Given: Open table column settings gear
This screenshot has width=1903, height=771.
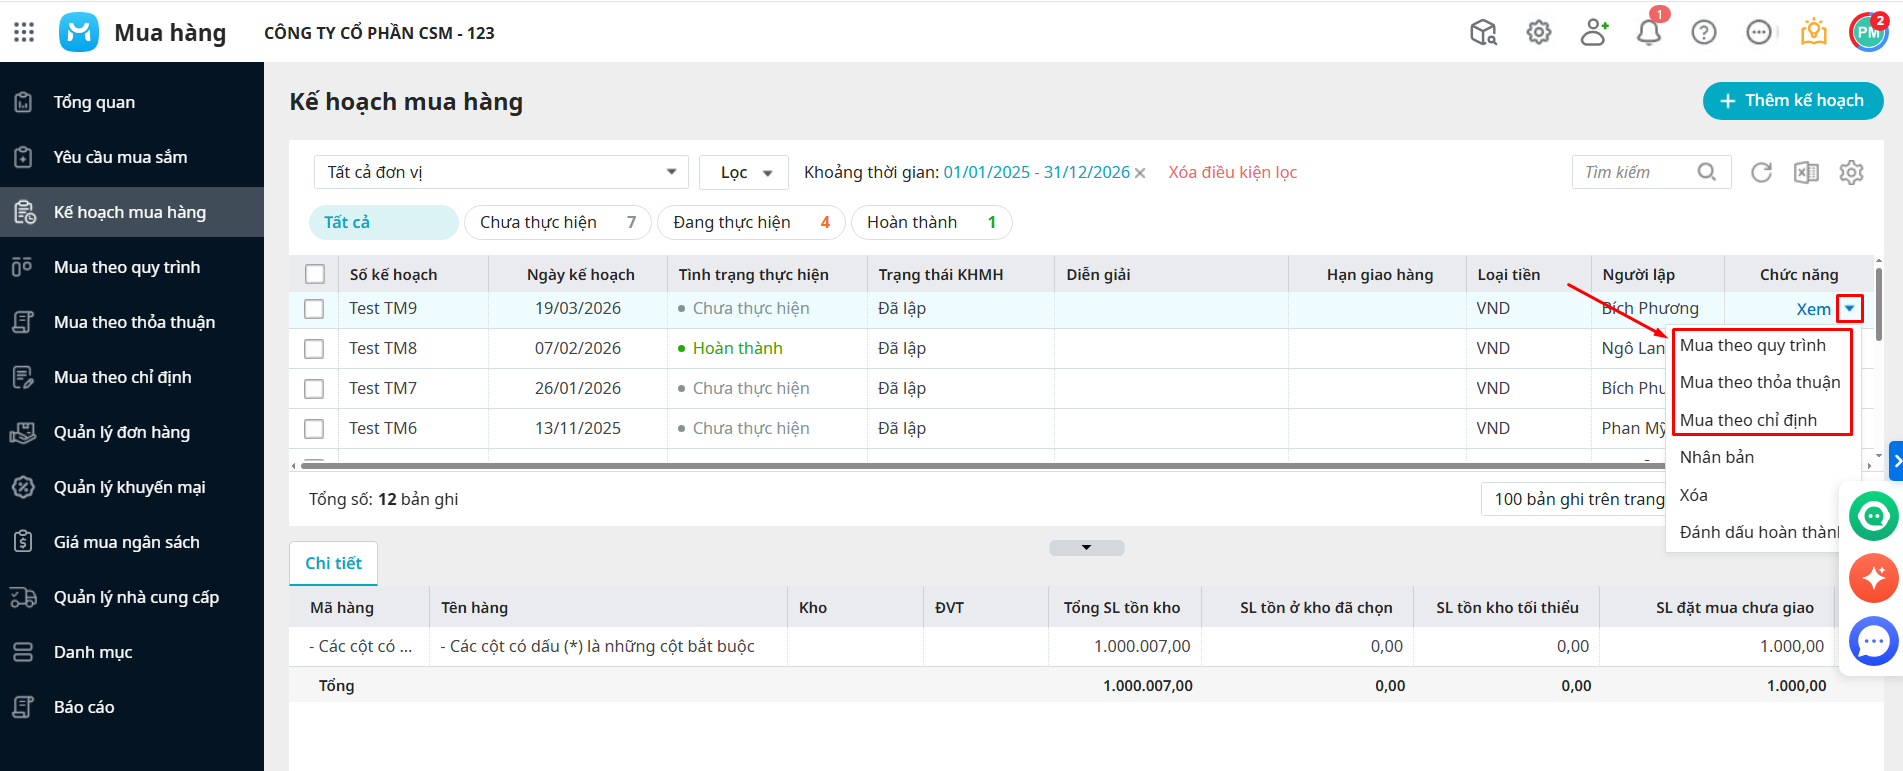Looking at the screenshot, I should tap(1852, 172).
